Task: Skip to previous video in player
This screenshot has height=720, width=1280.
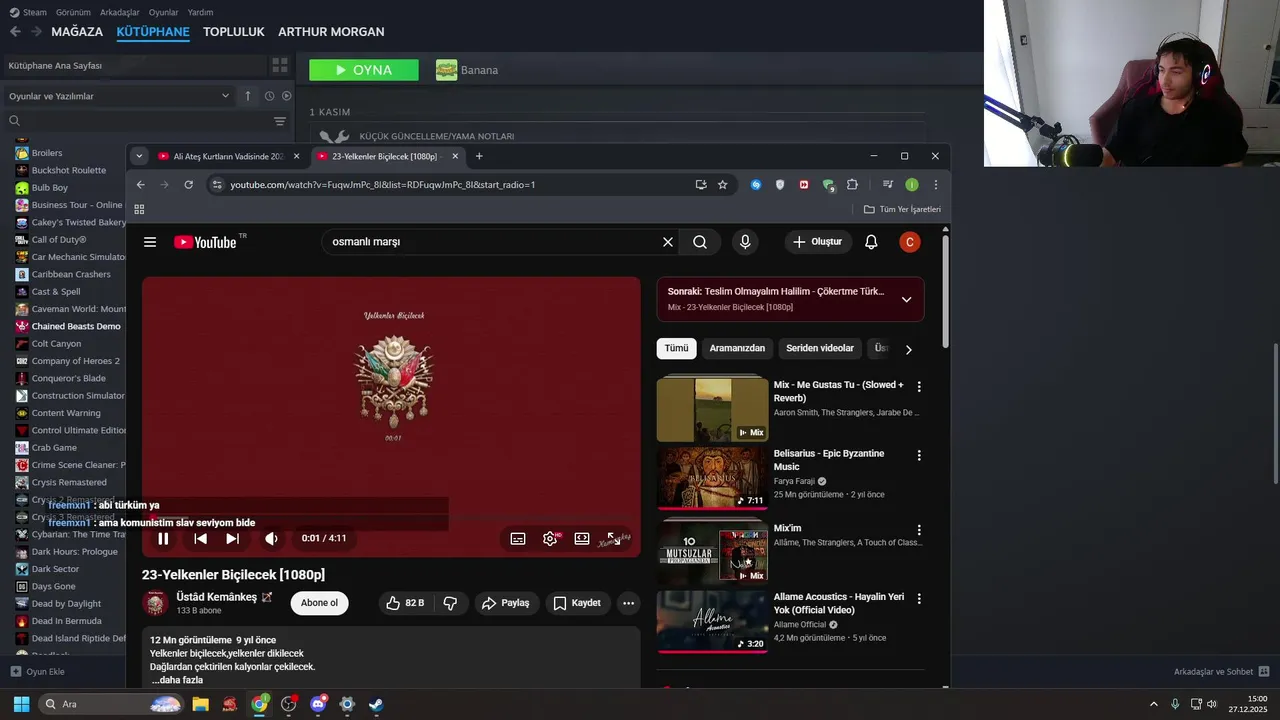Action: tap(200, 539)
